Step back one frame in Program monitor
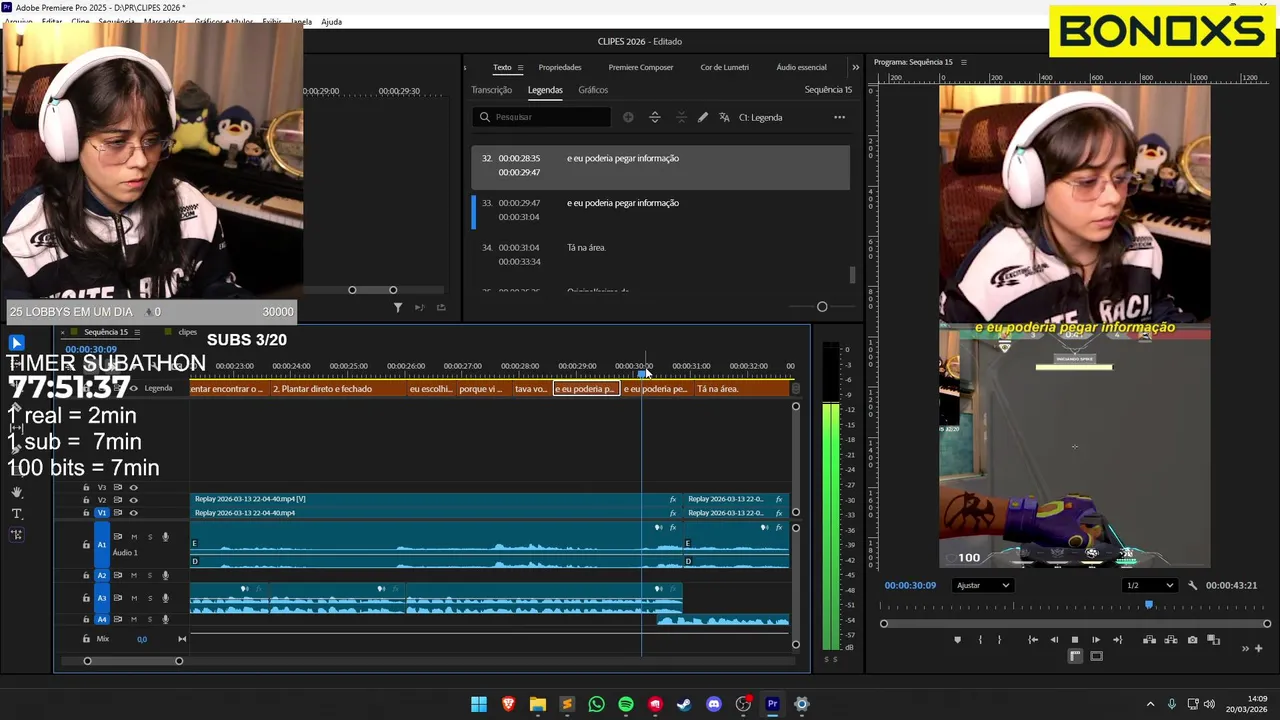 (x=1054, y=640)
